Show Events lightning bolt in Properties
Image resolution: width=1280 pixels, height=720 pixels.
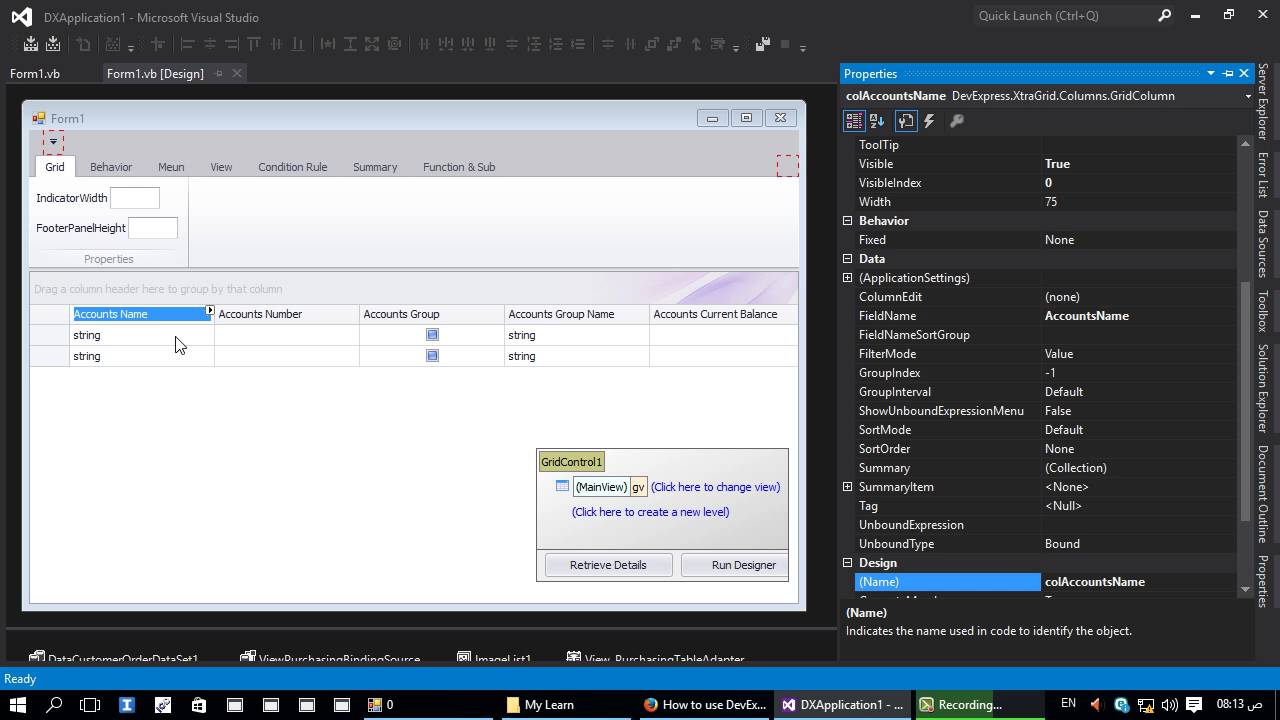pos(929,121)
